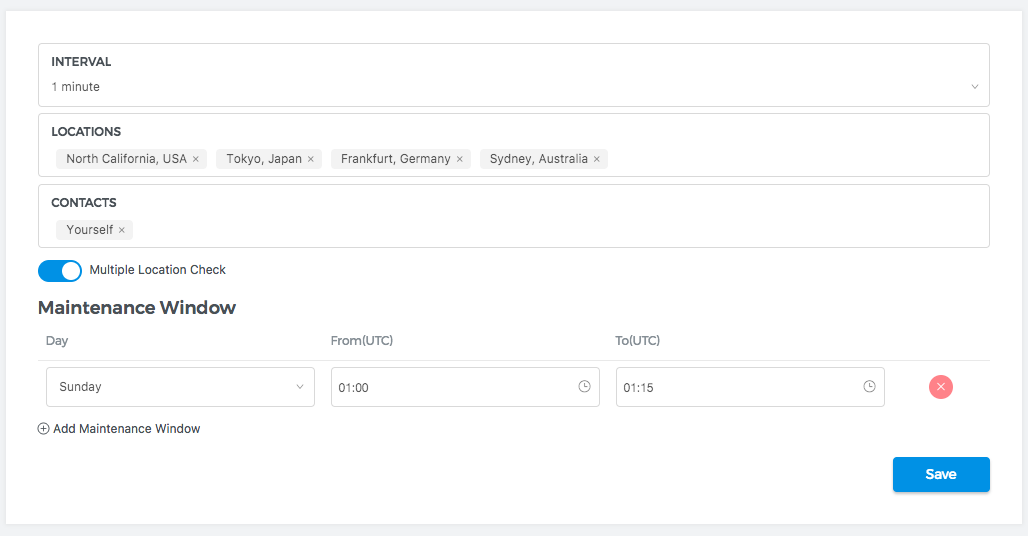
Task: Save the monitoring settings
Action: coord(941,474)
